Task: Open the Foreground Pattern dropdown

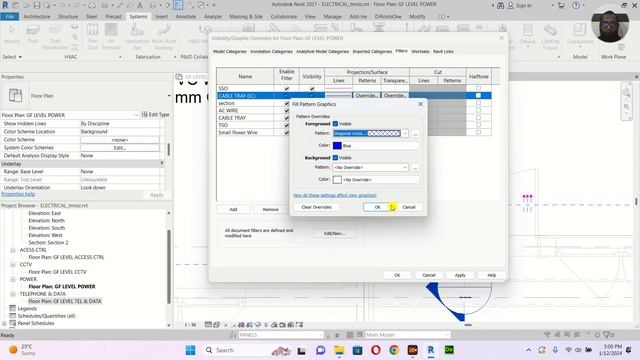Action: (405, 133)
